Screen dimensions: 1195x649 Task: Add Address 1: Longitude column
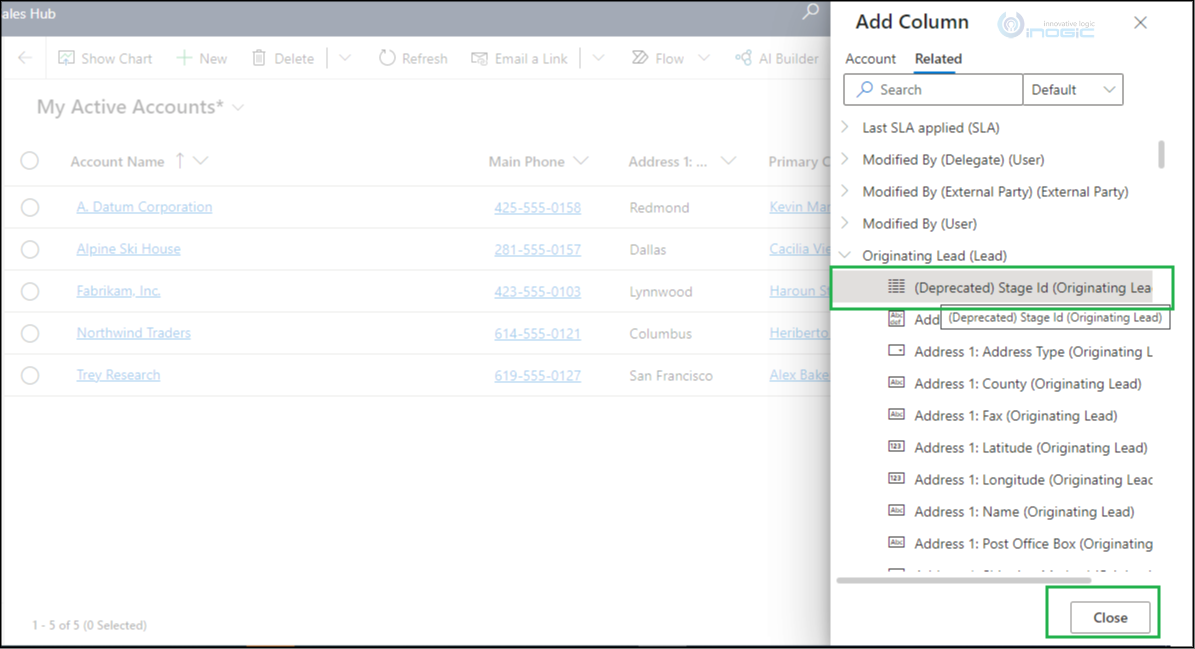pos(1020,479)
